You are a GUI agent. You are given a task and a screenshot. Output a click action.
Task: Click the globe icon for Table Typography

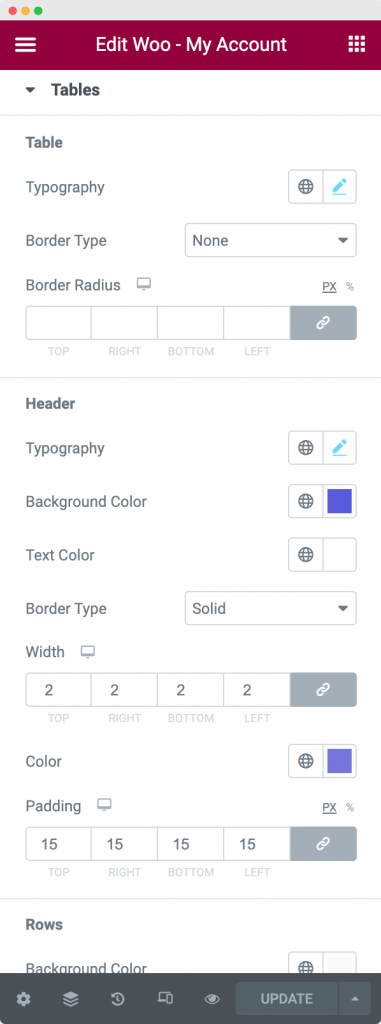[306, 187]
